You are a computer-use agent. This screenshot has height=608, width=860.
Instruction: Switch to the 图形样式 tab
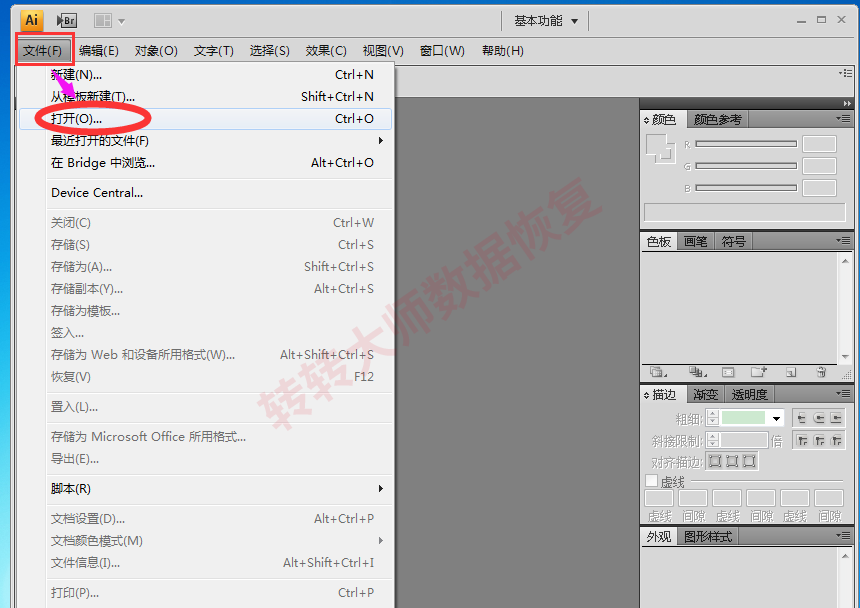click(x=708, y=537)
